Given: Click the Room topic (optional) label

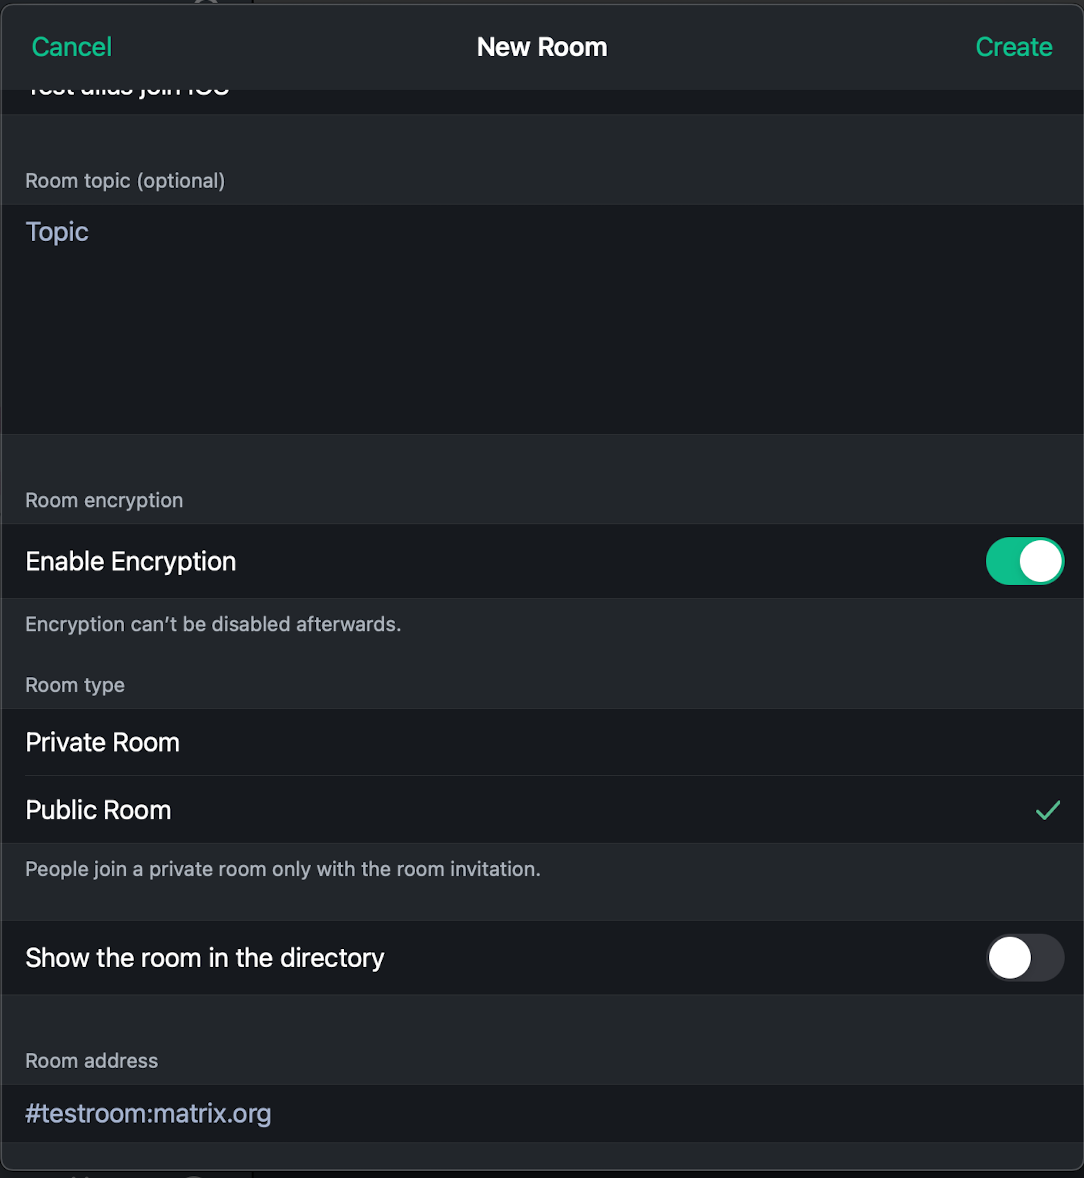Looking at the screenshot, I should pyautogui.click(x=125, y=181).
